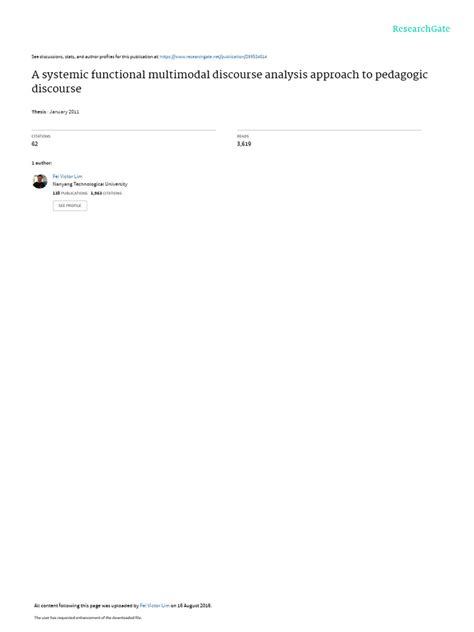Open uploader Fei Victor Lim link in footer
The width and height of the screenshot is (474, 632).
[x=155, y=605]
